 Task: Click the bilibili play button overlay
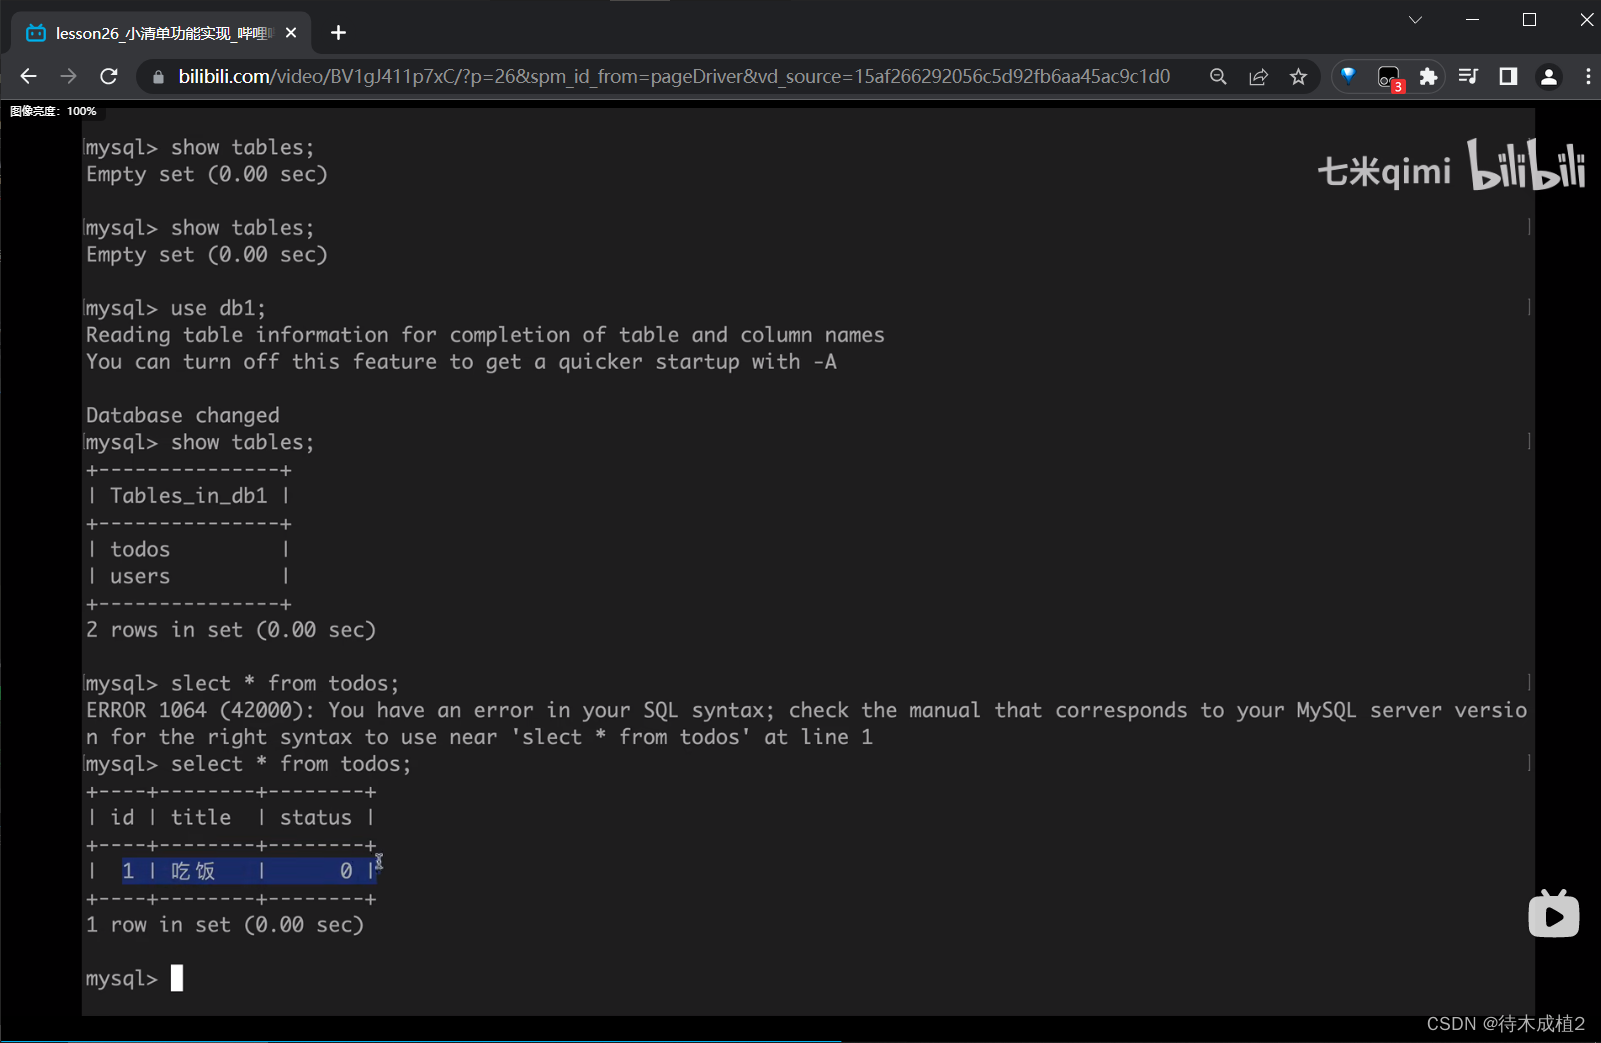1554,913
